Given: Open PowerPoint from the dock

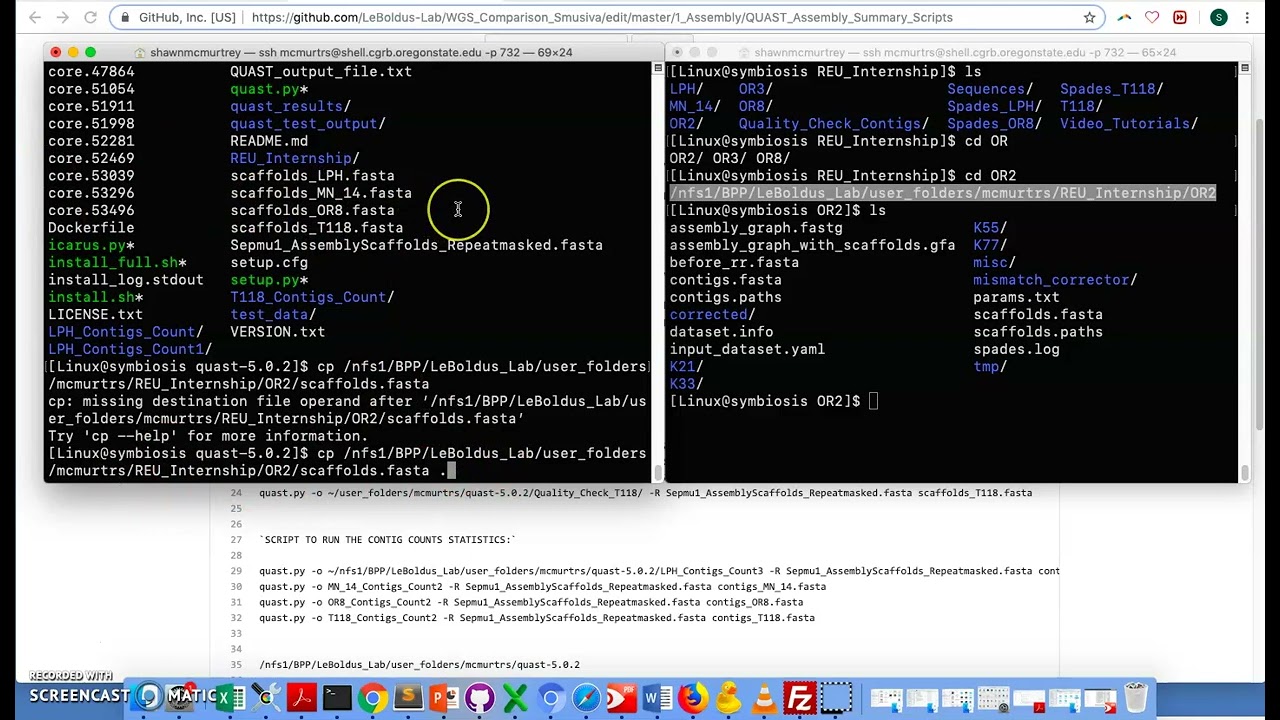Looking at the screenshot, I should (443, 697).
